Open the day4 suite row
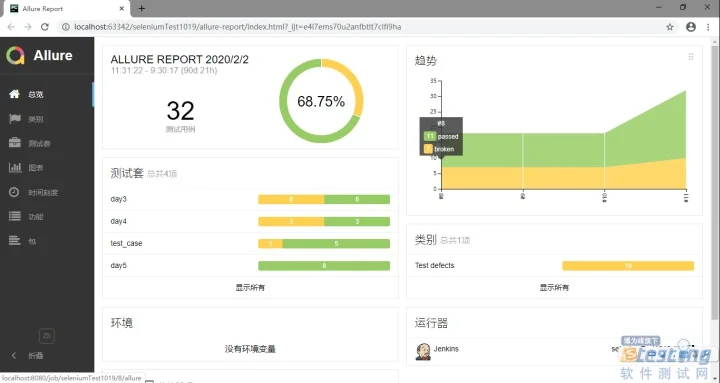The width and height of the screenshot is (720, 383). click(250, 221)
